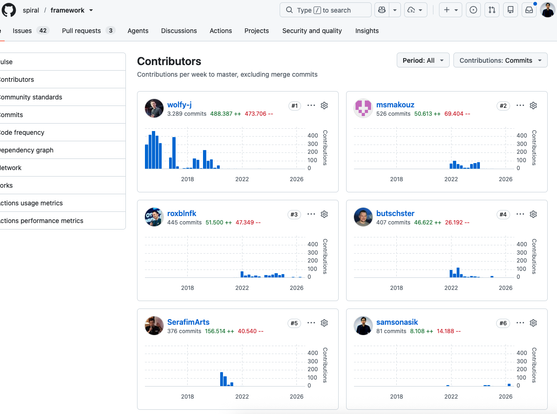
Task: Open the Actions tab
Action: 221,31
